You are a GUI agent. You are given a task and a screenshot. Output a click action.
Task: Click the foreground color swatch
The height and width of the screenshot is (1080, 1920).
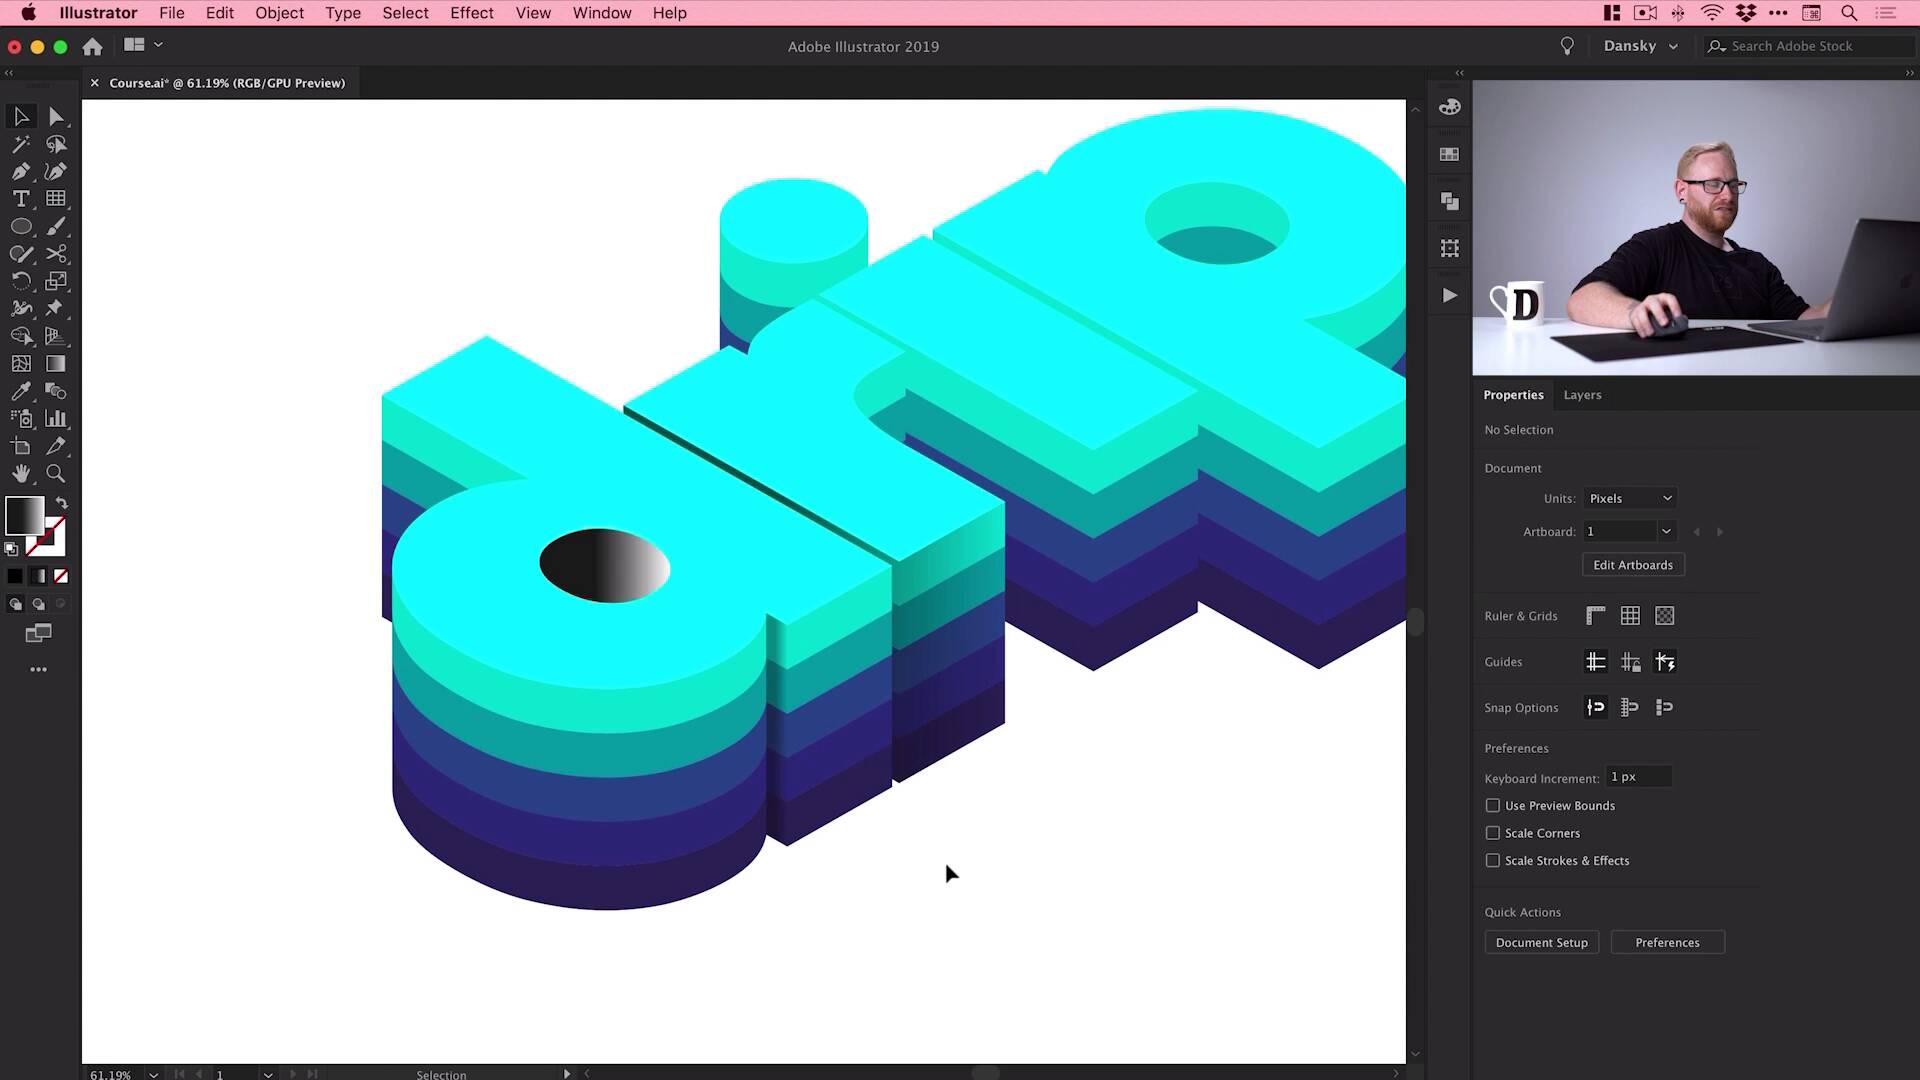point(21,514)
